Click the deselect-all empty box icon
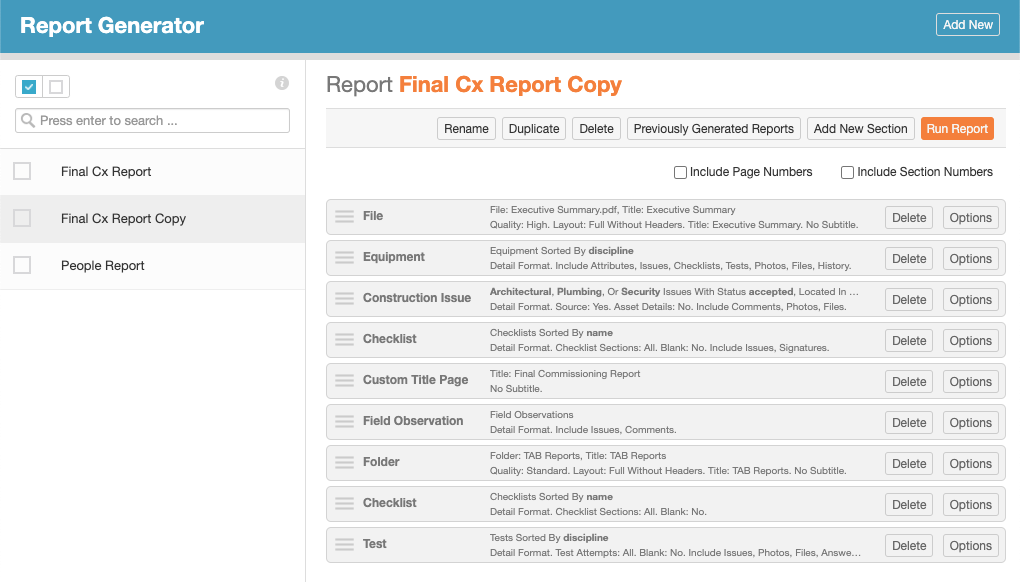This screenshot has height=582, width=1020. click(56, 86)
